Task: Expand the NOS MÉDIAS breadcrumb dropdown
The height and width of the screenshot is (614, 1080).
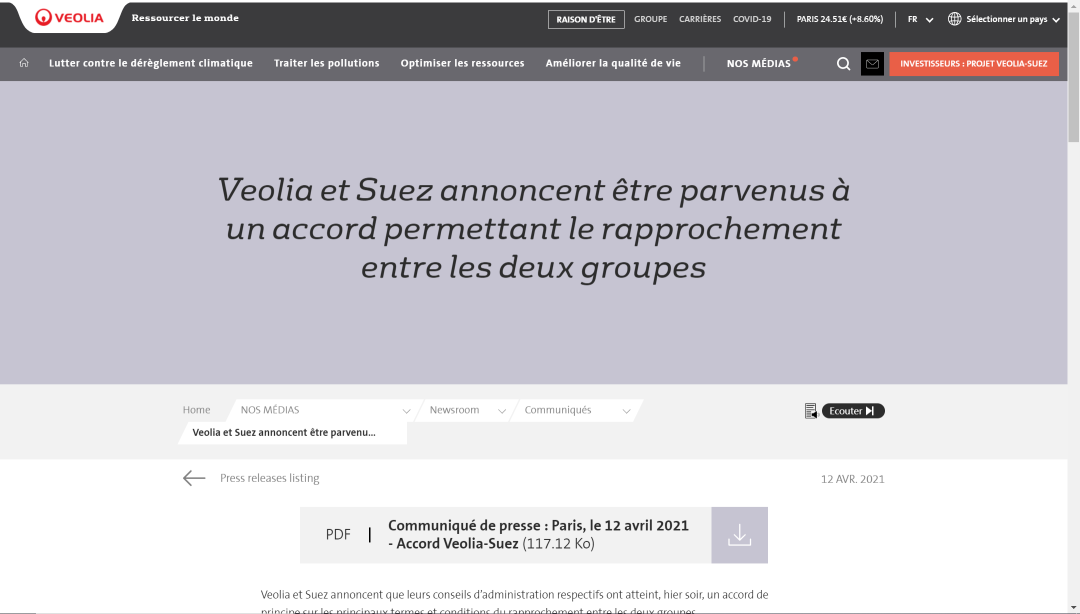Action: [x=406, y=411]
